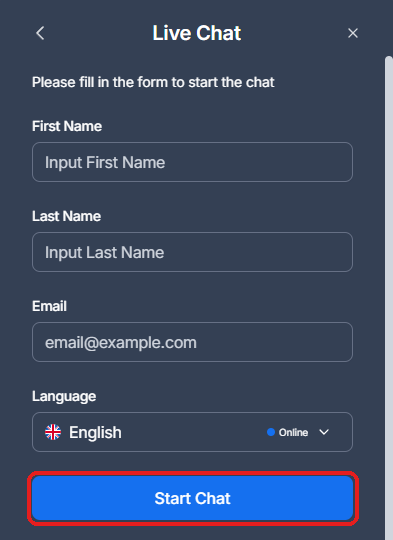Click the UK flag icon
Viewport: 393px width, 540px height.
(53, 432)
